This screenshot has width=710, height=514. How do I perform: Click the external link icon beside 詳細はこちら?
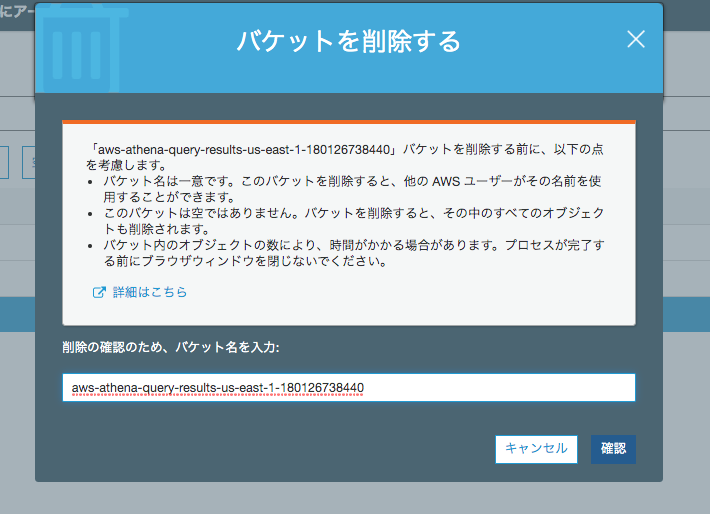[99, 293]
